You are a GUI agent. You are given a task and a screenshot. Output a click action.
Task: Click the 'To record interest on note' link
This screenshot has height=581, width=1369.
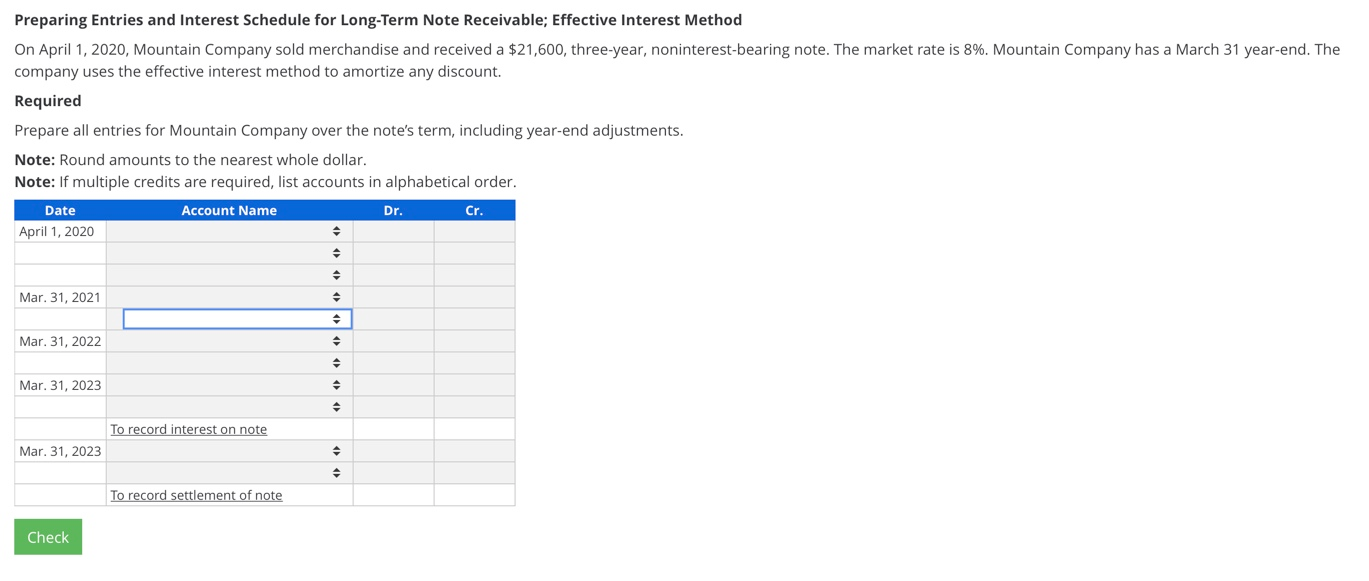tap(188, 428)
